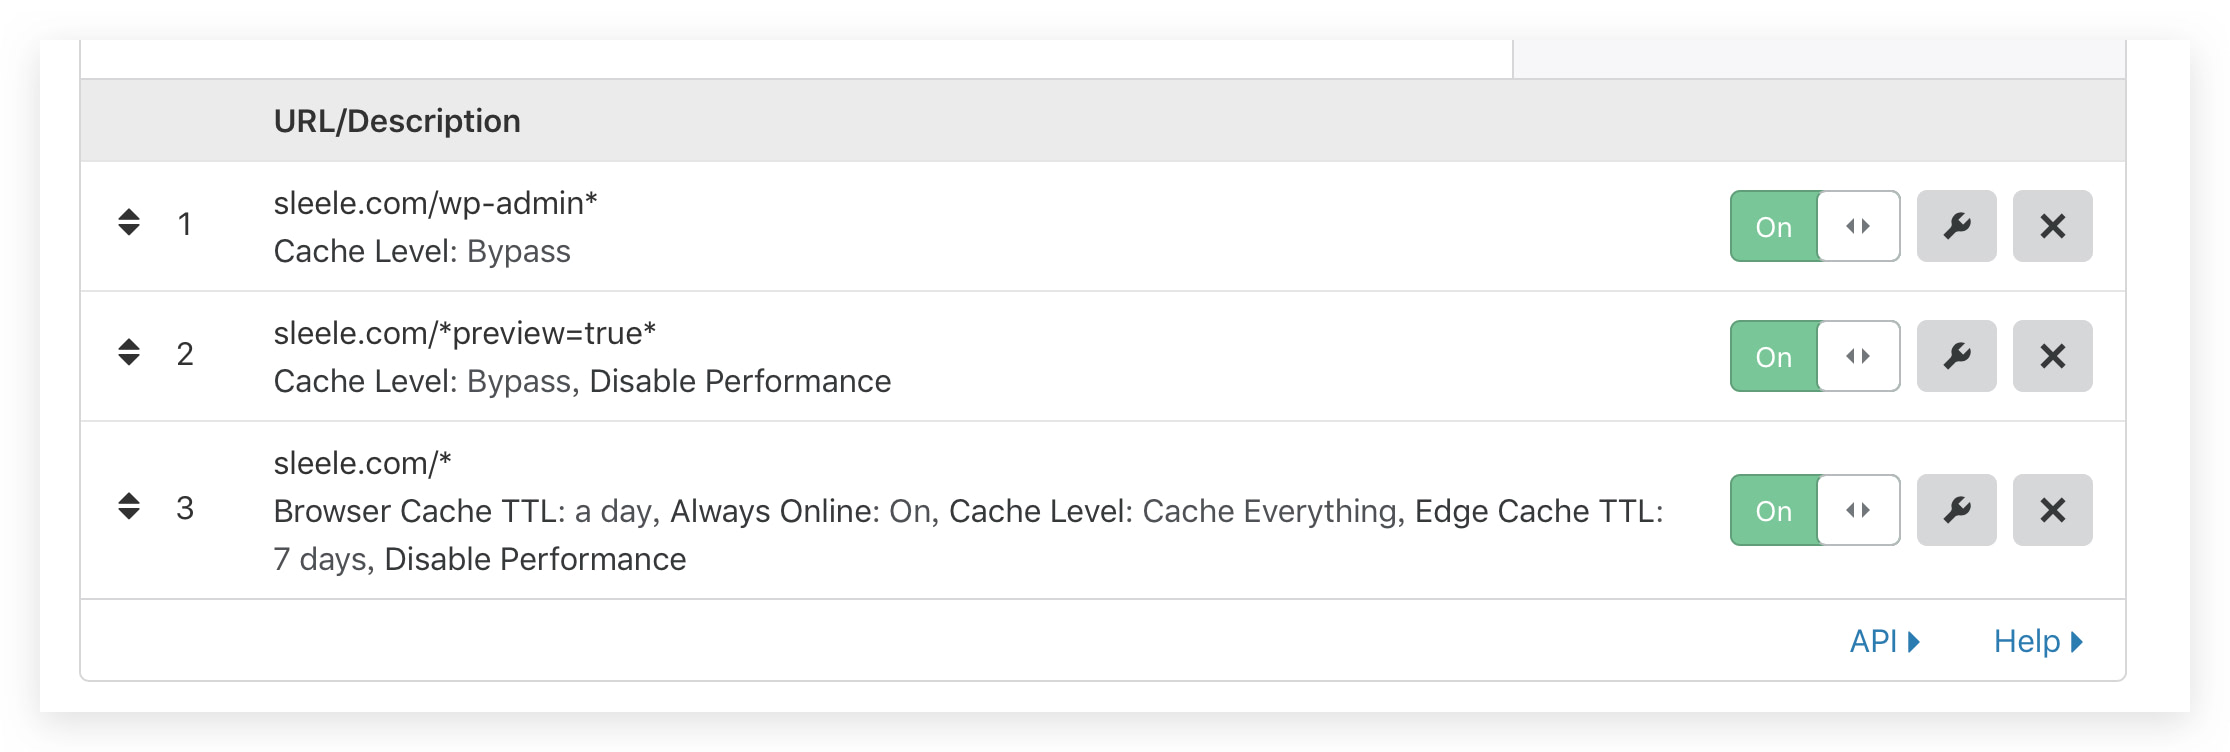Open wrench settings for sleele.com/* rule
Screen dimensions: 2230x752
(x=1956, y=510)
